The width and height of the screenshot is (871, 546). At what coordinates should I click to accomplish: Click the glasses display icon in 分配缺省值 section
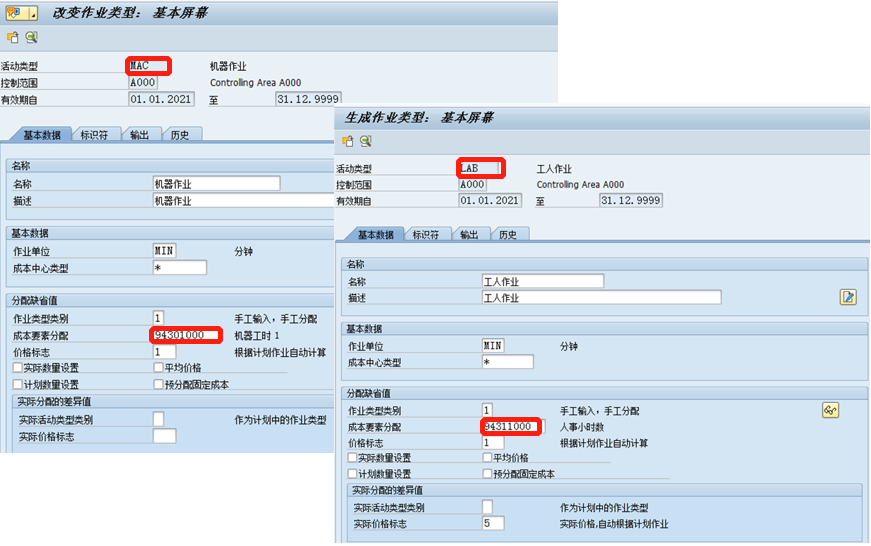pyautogui.click(x=830, y=410)
